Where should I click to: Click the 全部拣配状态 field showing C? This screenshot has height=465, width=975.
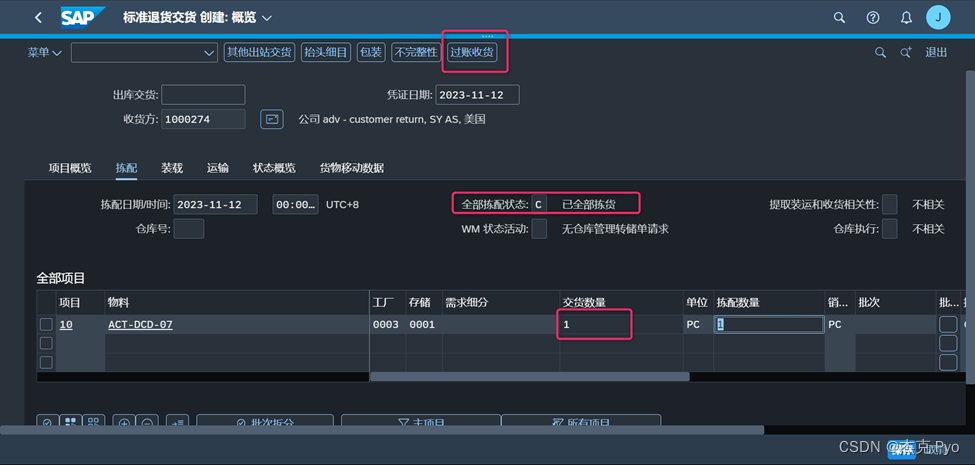pyautogui.click(x=540, y=205)
